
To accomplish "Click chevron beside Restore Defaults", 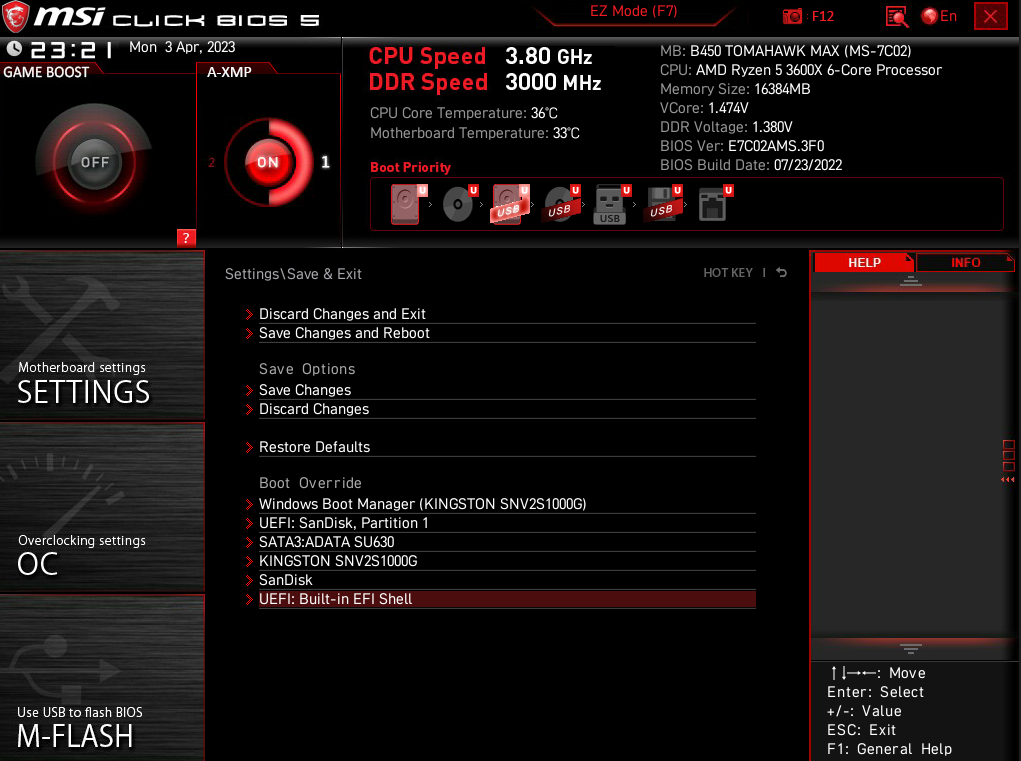I will coord(249,447).
